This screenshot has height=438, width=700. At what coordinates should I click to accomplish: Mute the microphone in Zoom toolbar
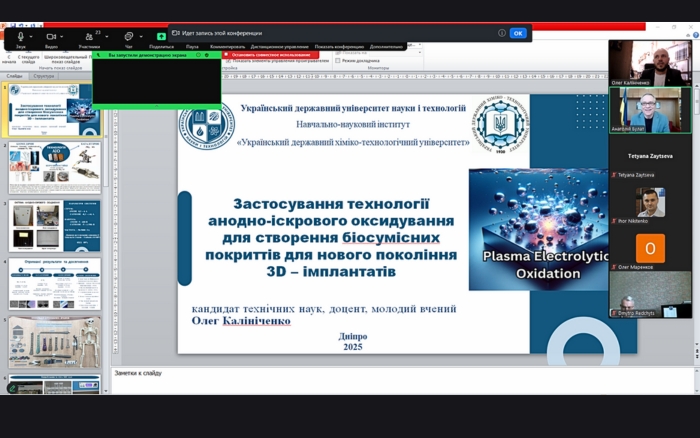(x=20, y=36)
